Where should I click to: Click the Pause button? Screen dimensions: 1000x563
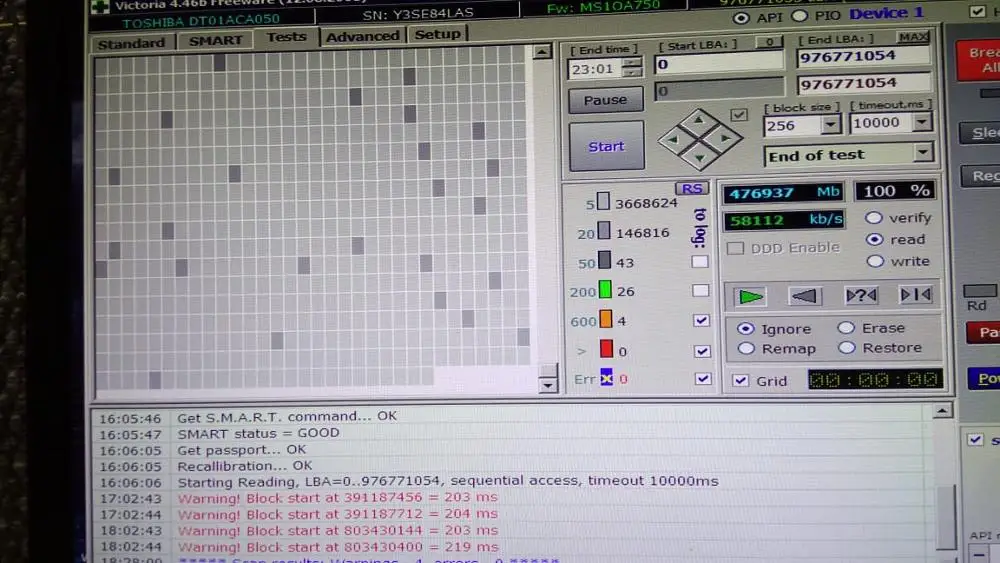(605, 100)
